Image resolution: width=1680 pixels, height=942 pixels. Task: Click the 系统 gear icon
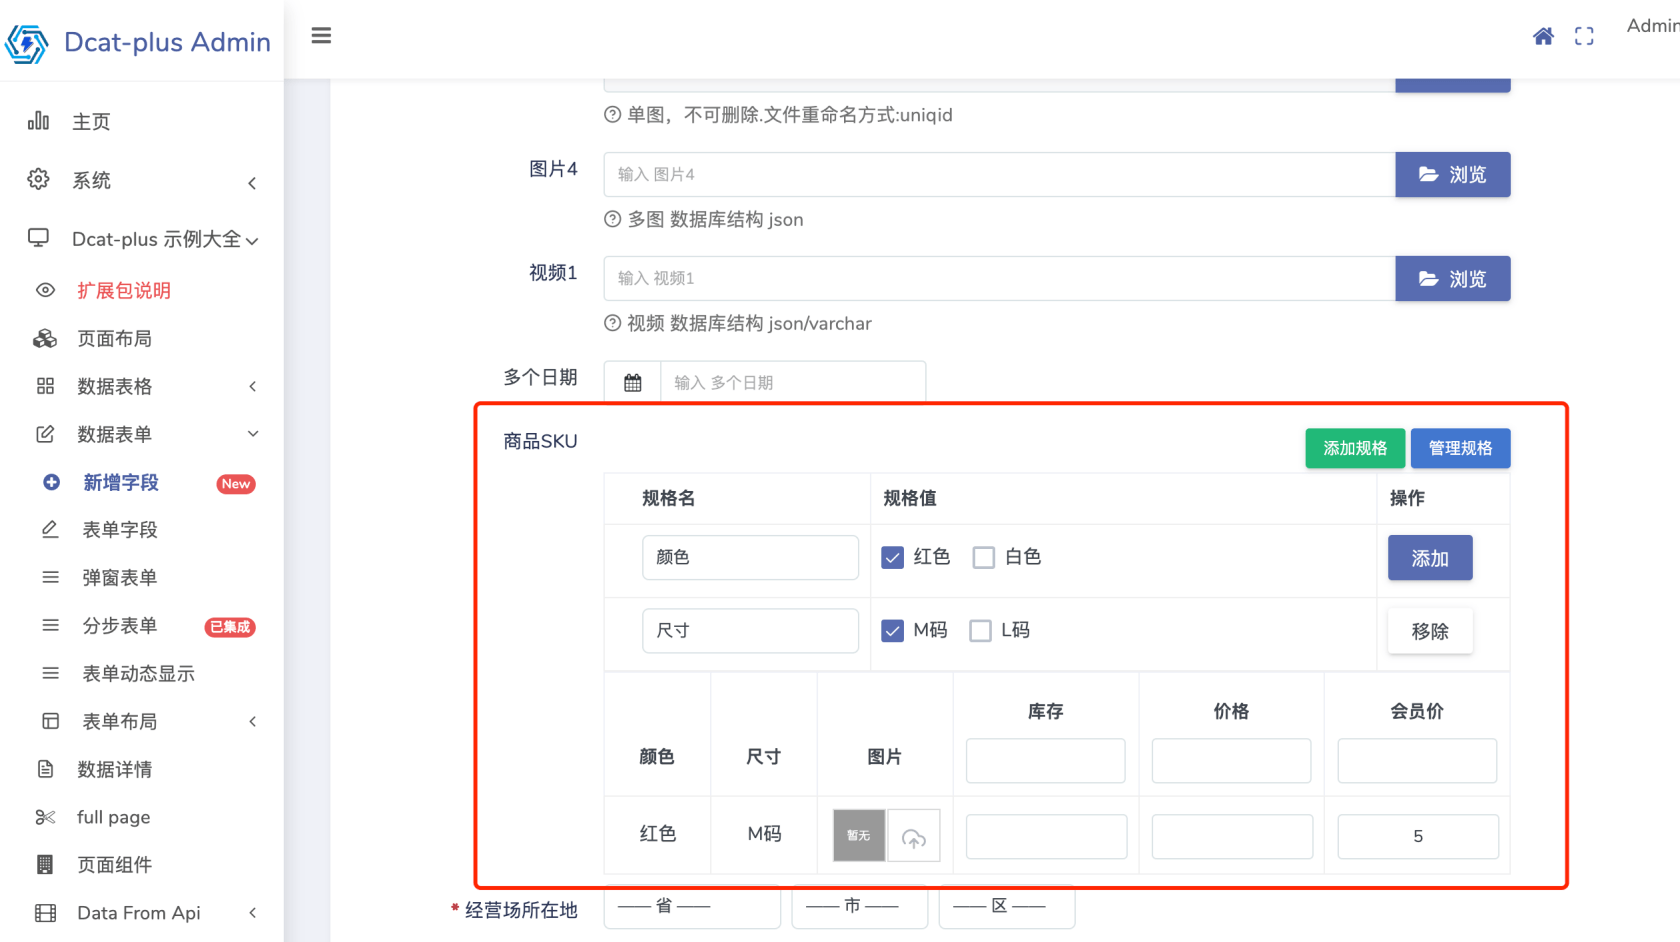click(x=38, y=179)
